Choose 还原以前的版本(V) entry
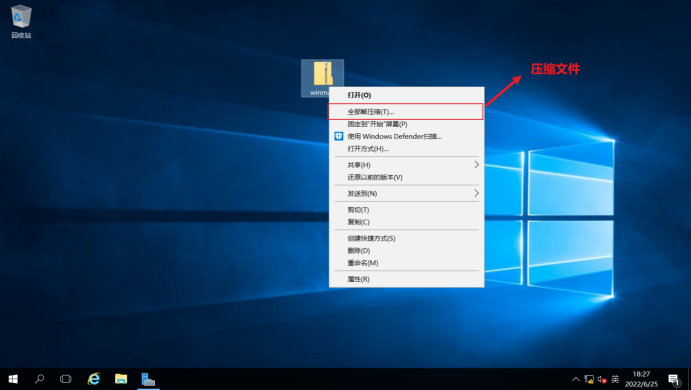691x390 pixels. click(x=406, y=177)
